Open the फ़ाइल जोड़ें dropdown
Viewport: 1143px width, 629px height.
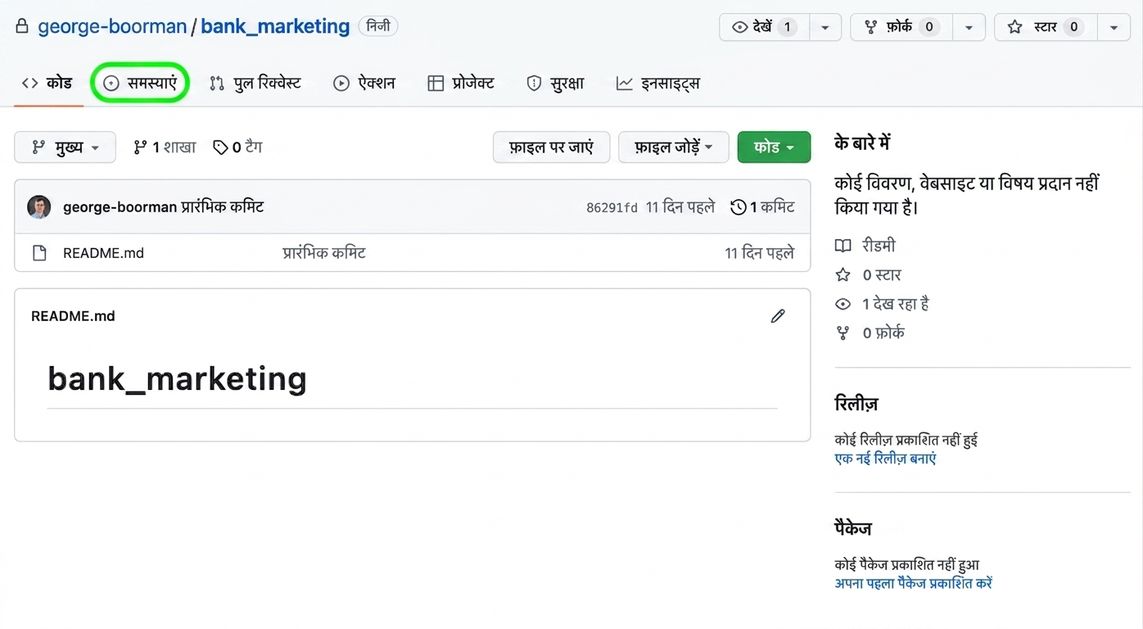[x=673, y=147]
